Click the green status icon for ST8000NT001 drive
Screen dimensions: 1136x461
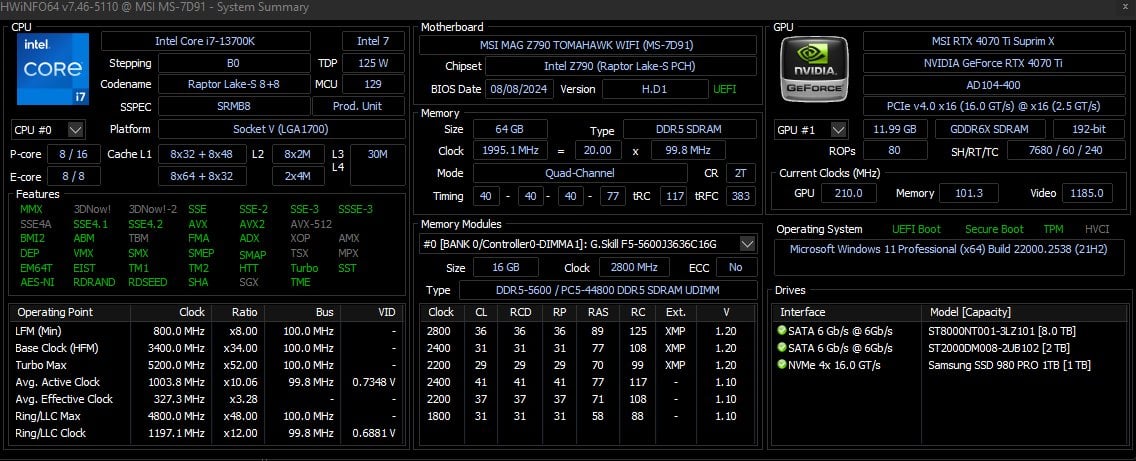(x=781, y=331)
